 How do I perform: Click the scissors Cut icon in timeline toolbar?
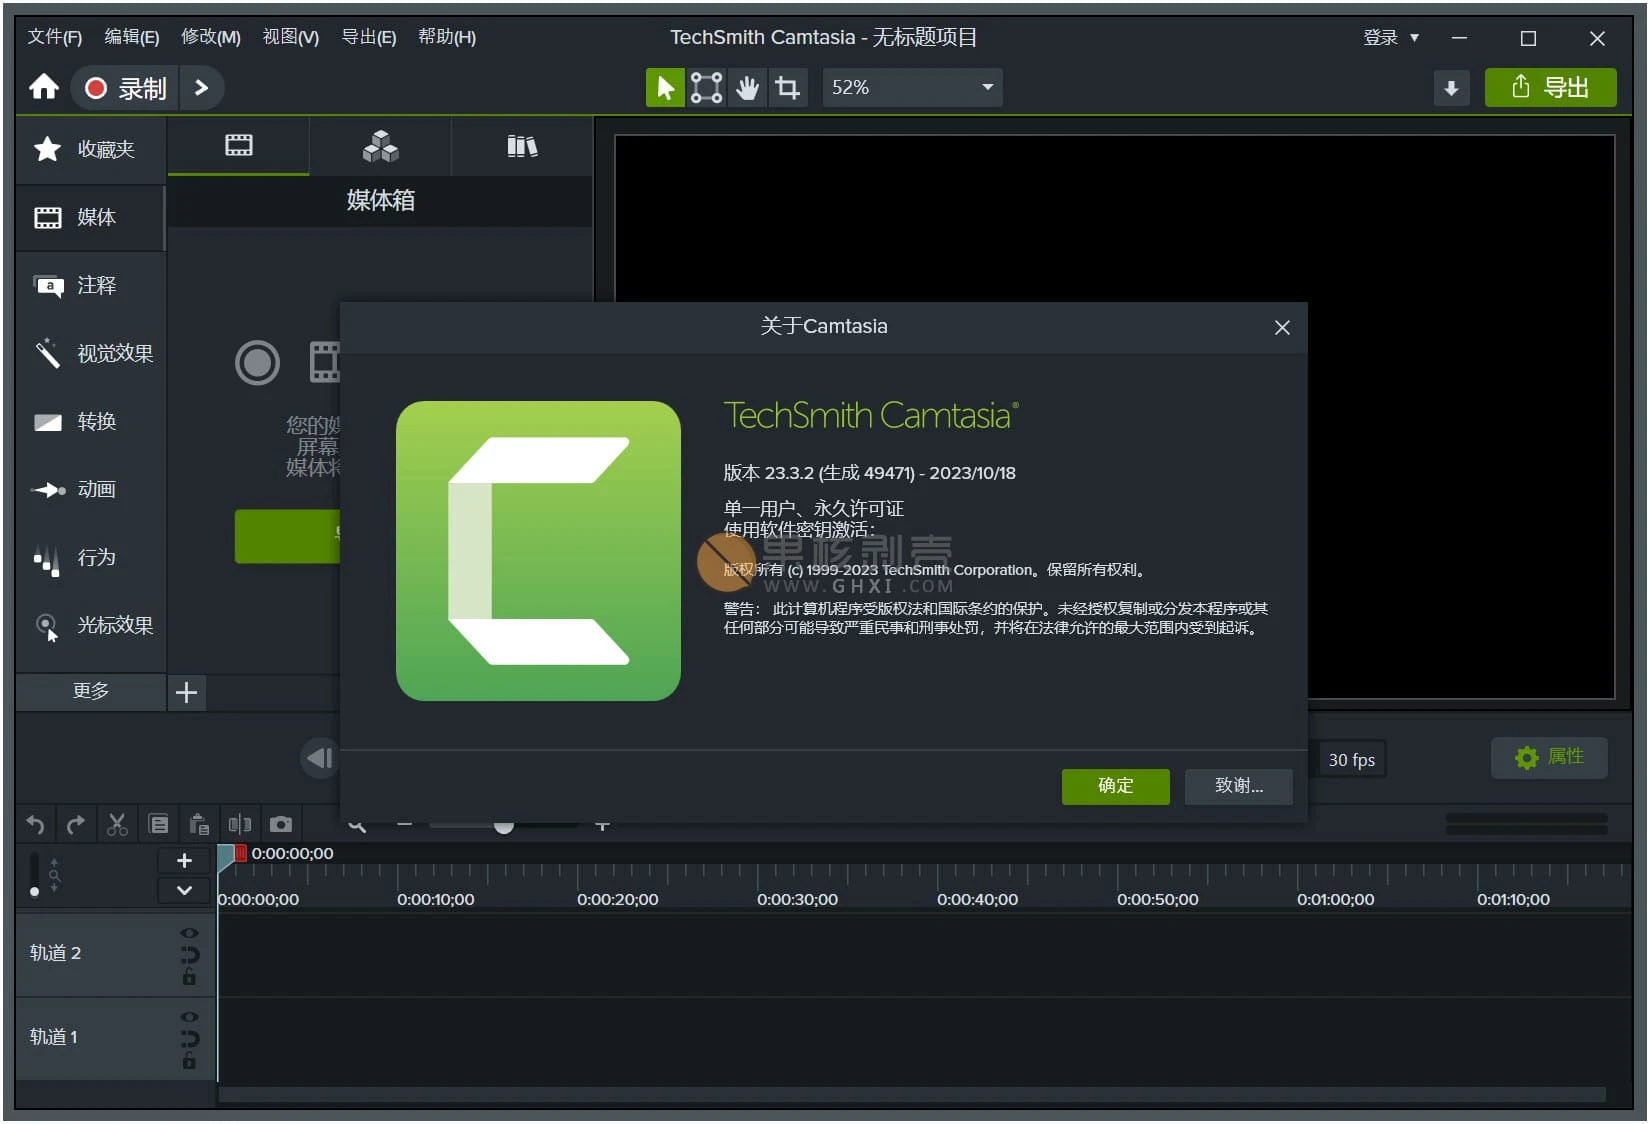point(116,824)
